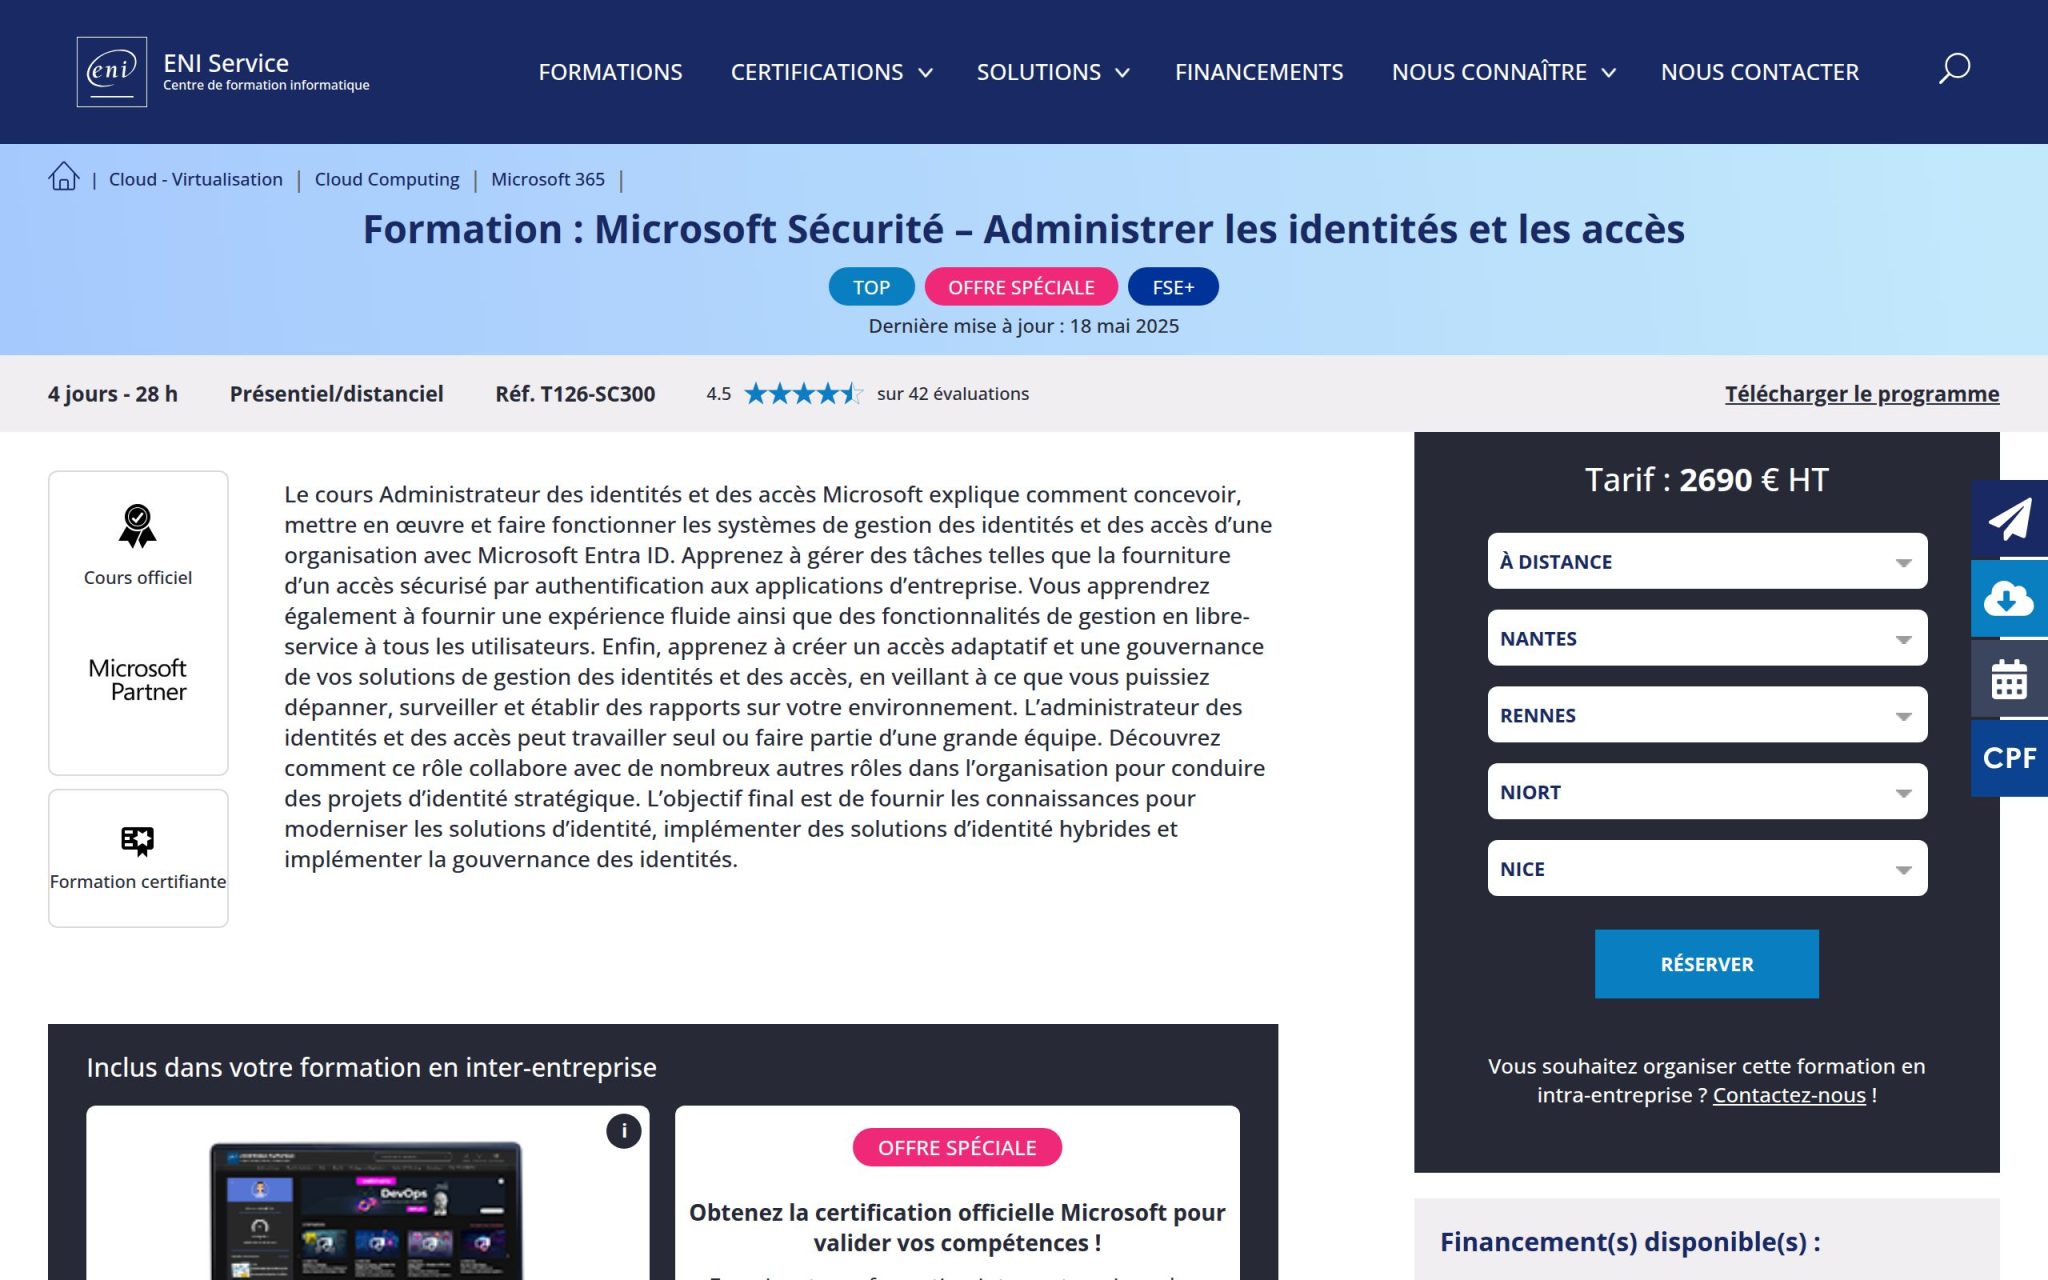The image size is (2048, 1280).
Task: Click the OFFRE SPÉCIALE badge under the title
Action: [1021, 287]
